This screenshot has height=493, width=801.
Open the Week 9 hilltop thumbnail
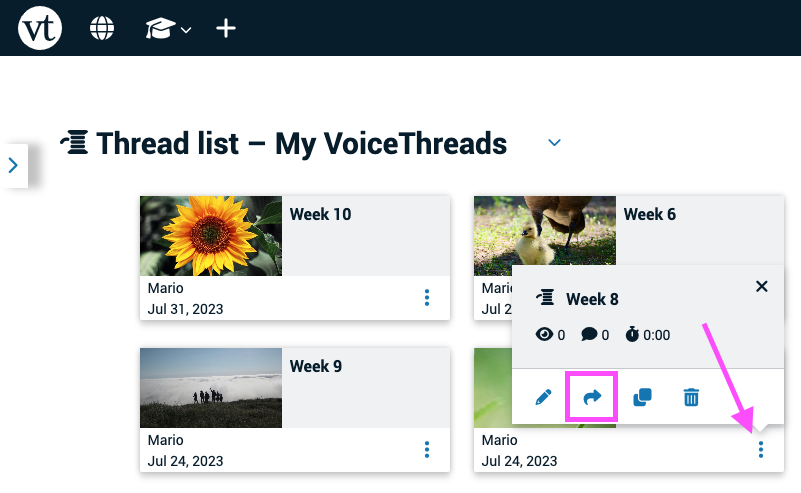[x=211, y=388]
